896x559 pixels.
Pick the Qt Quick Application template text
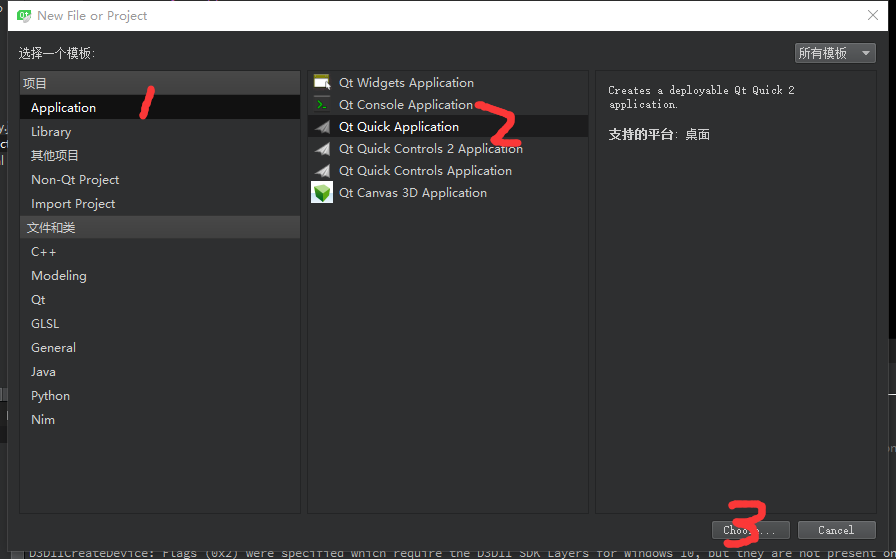399,127
